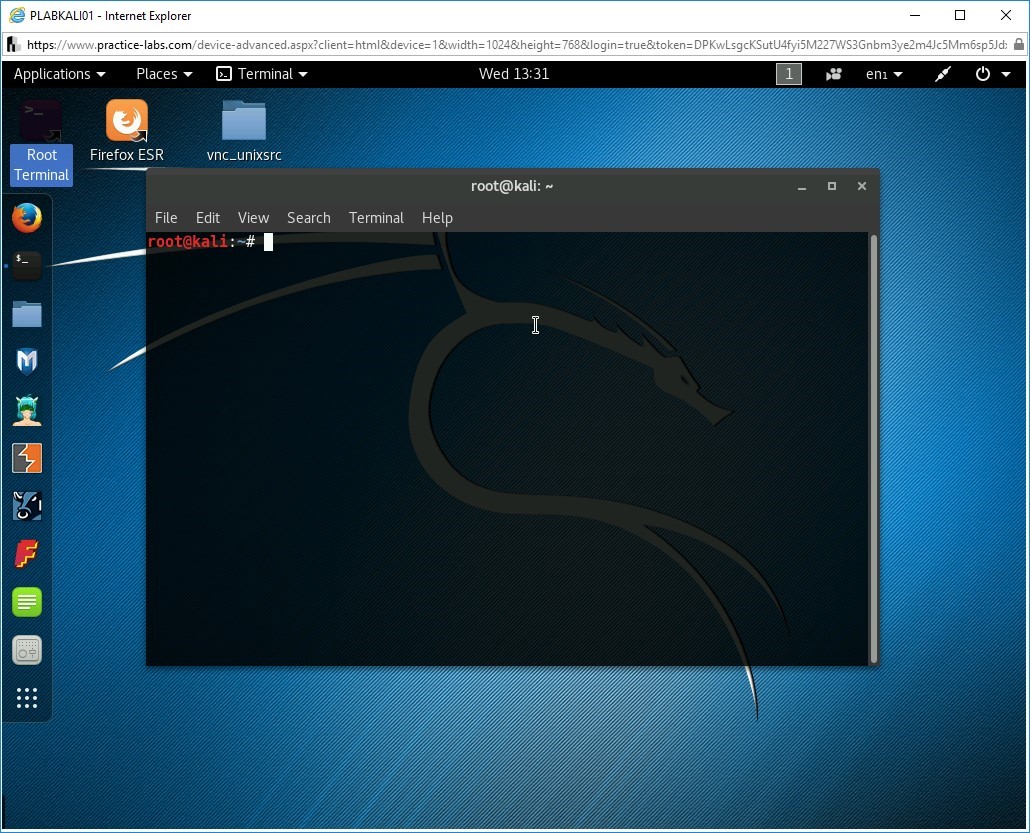Launch Metasploit from the dock
Viewport: 1030px width, 833px height.
coord(27,362)
